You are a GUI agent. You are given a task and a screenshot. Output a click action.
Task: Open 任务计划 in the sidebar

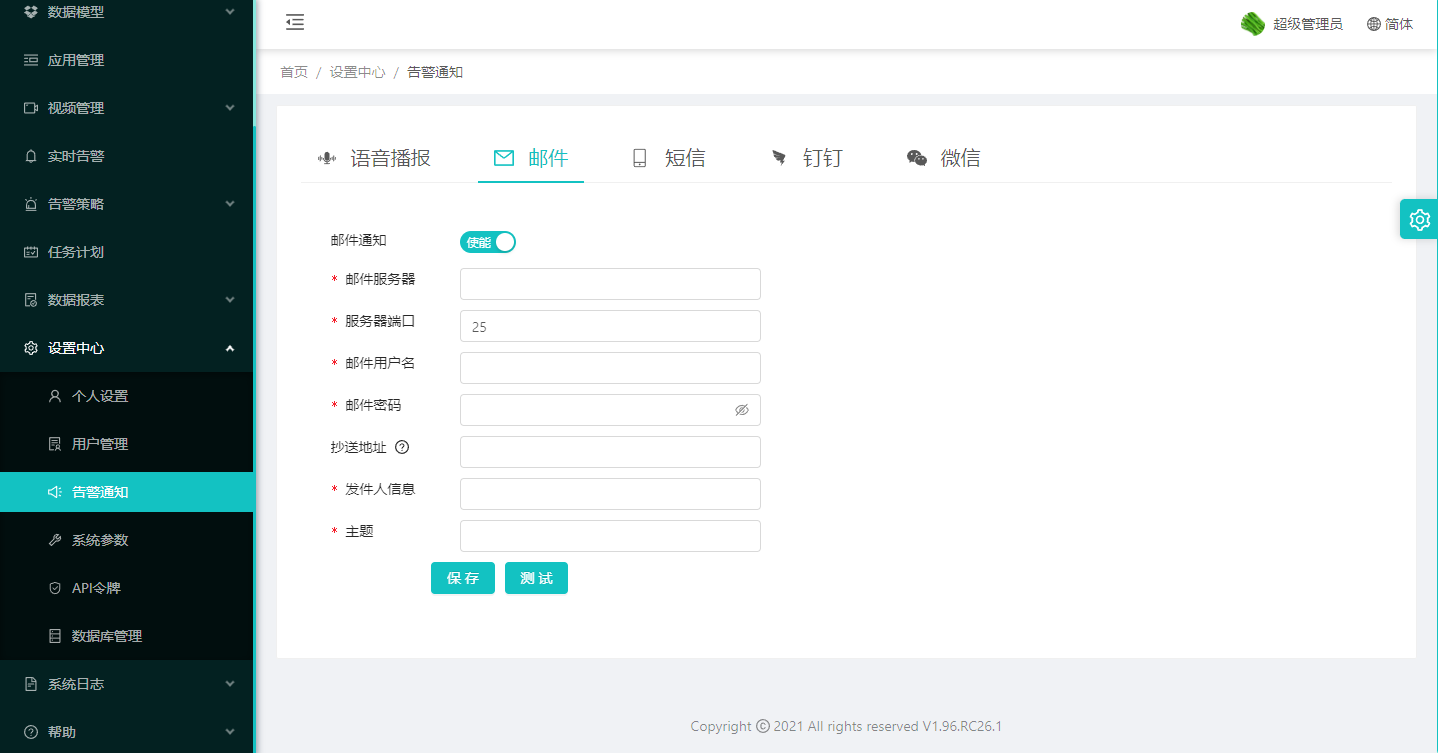(76, 252)
